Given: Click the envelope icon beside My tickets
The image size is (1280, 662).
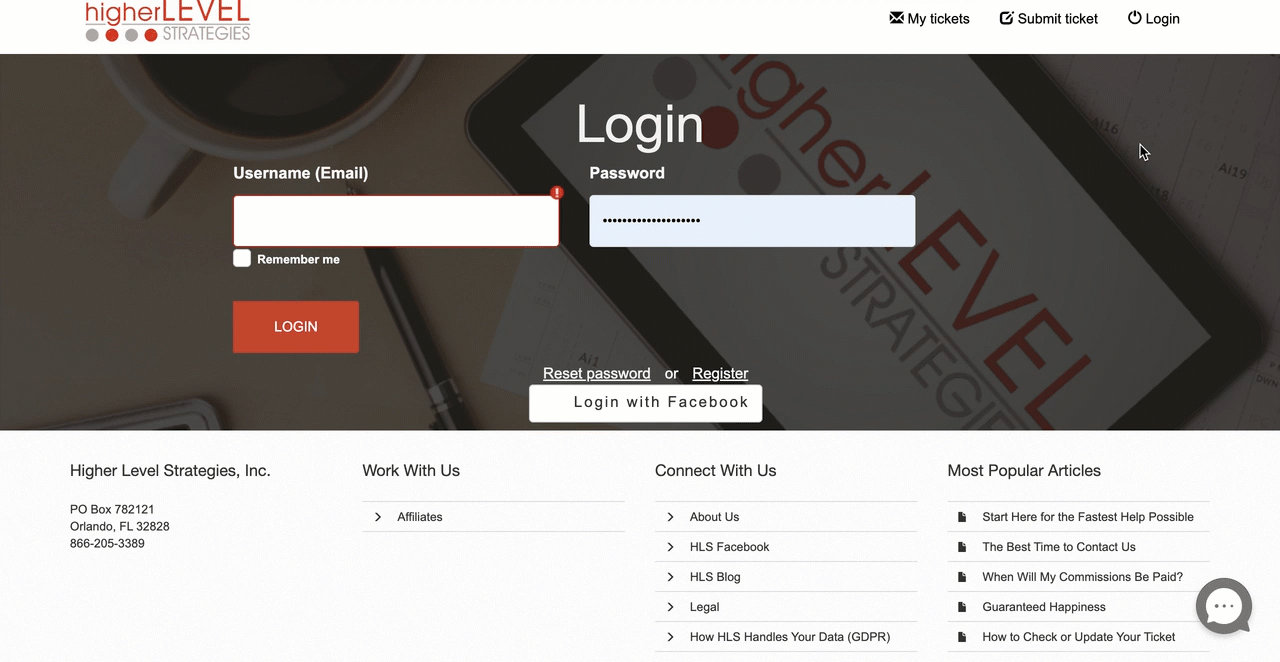Looking at the screenshot, I should pos(896,18).
